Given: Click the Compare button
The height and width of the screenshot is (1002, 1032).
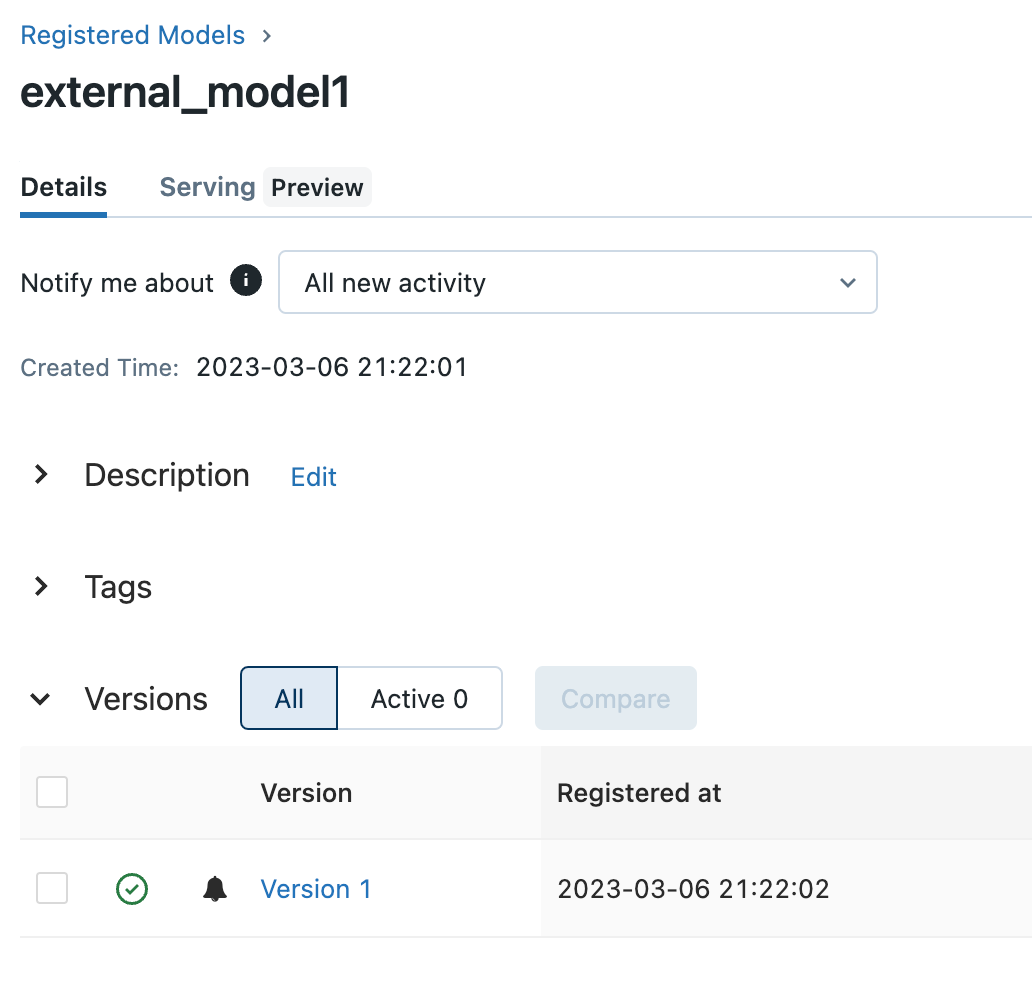Looking at the screenshot, I should point(615,698).
